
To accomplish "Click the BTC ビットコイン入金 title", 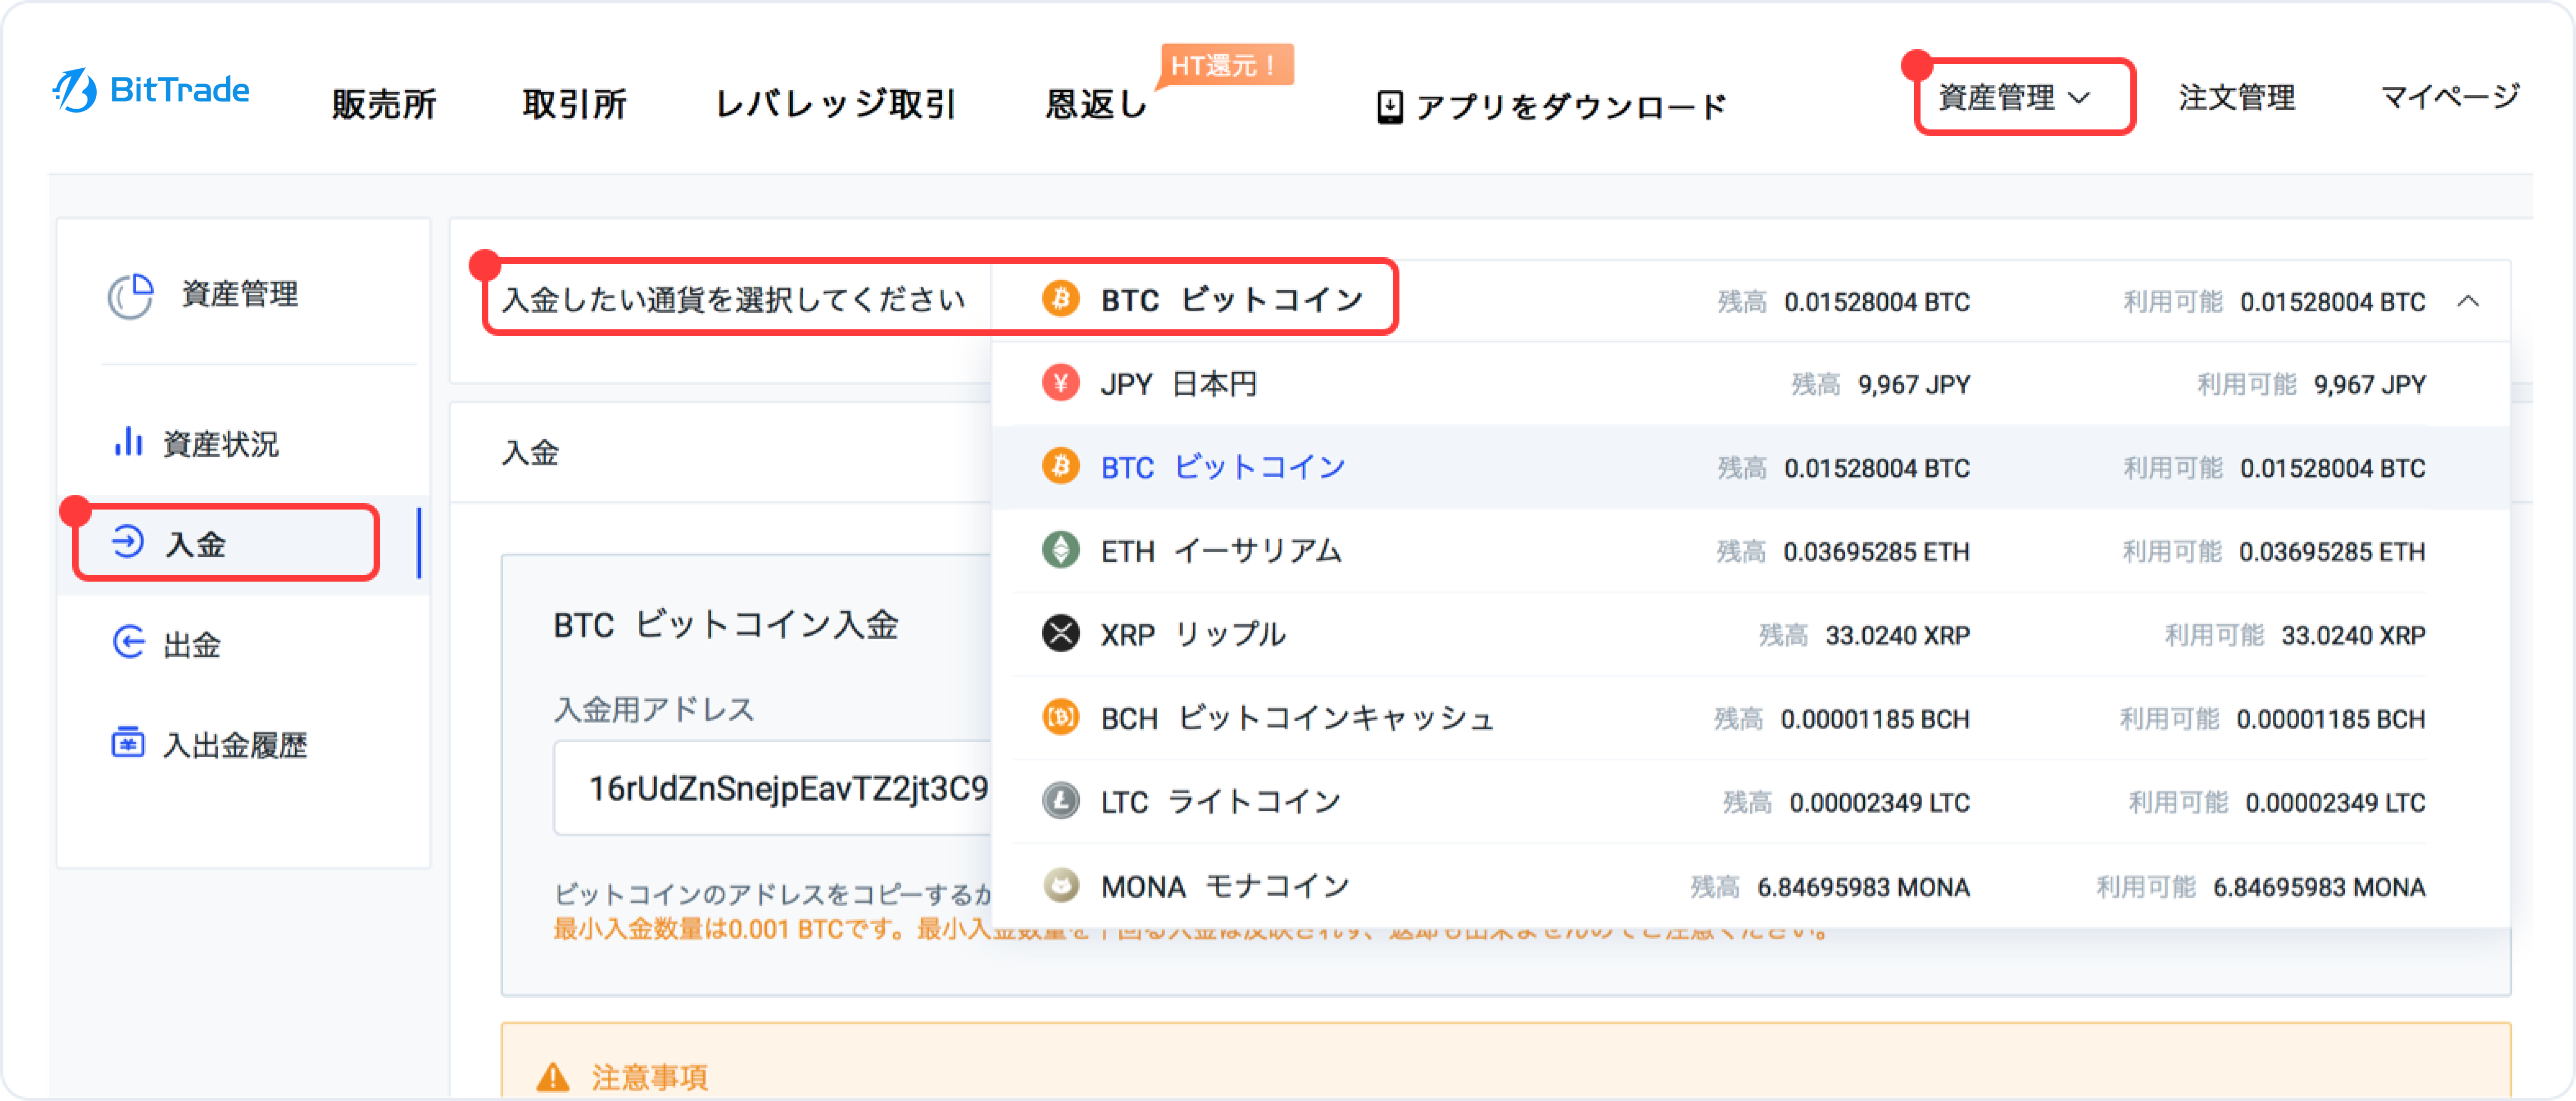I will [726, 625].
